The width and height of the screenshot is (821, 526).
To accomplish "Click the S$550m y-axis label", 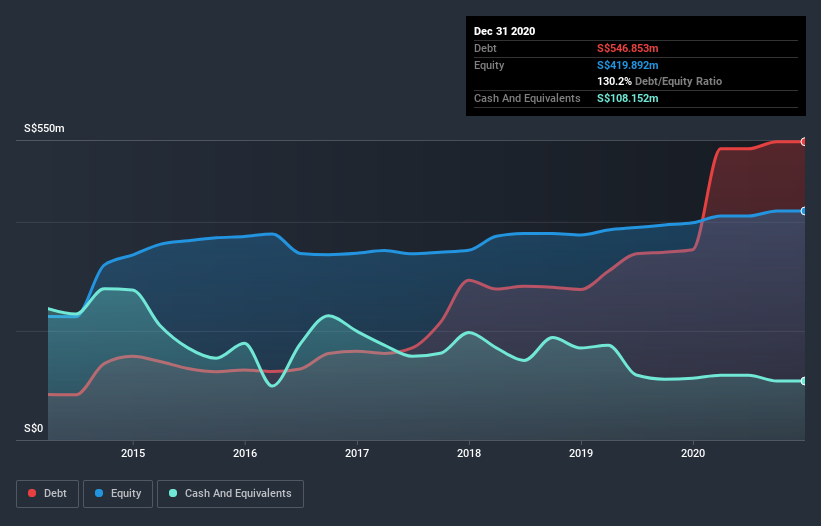I will point(45,129).
